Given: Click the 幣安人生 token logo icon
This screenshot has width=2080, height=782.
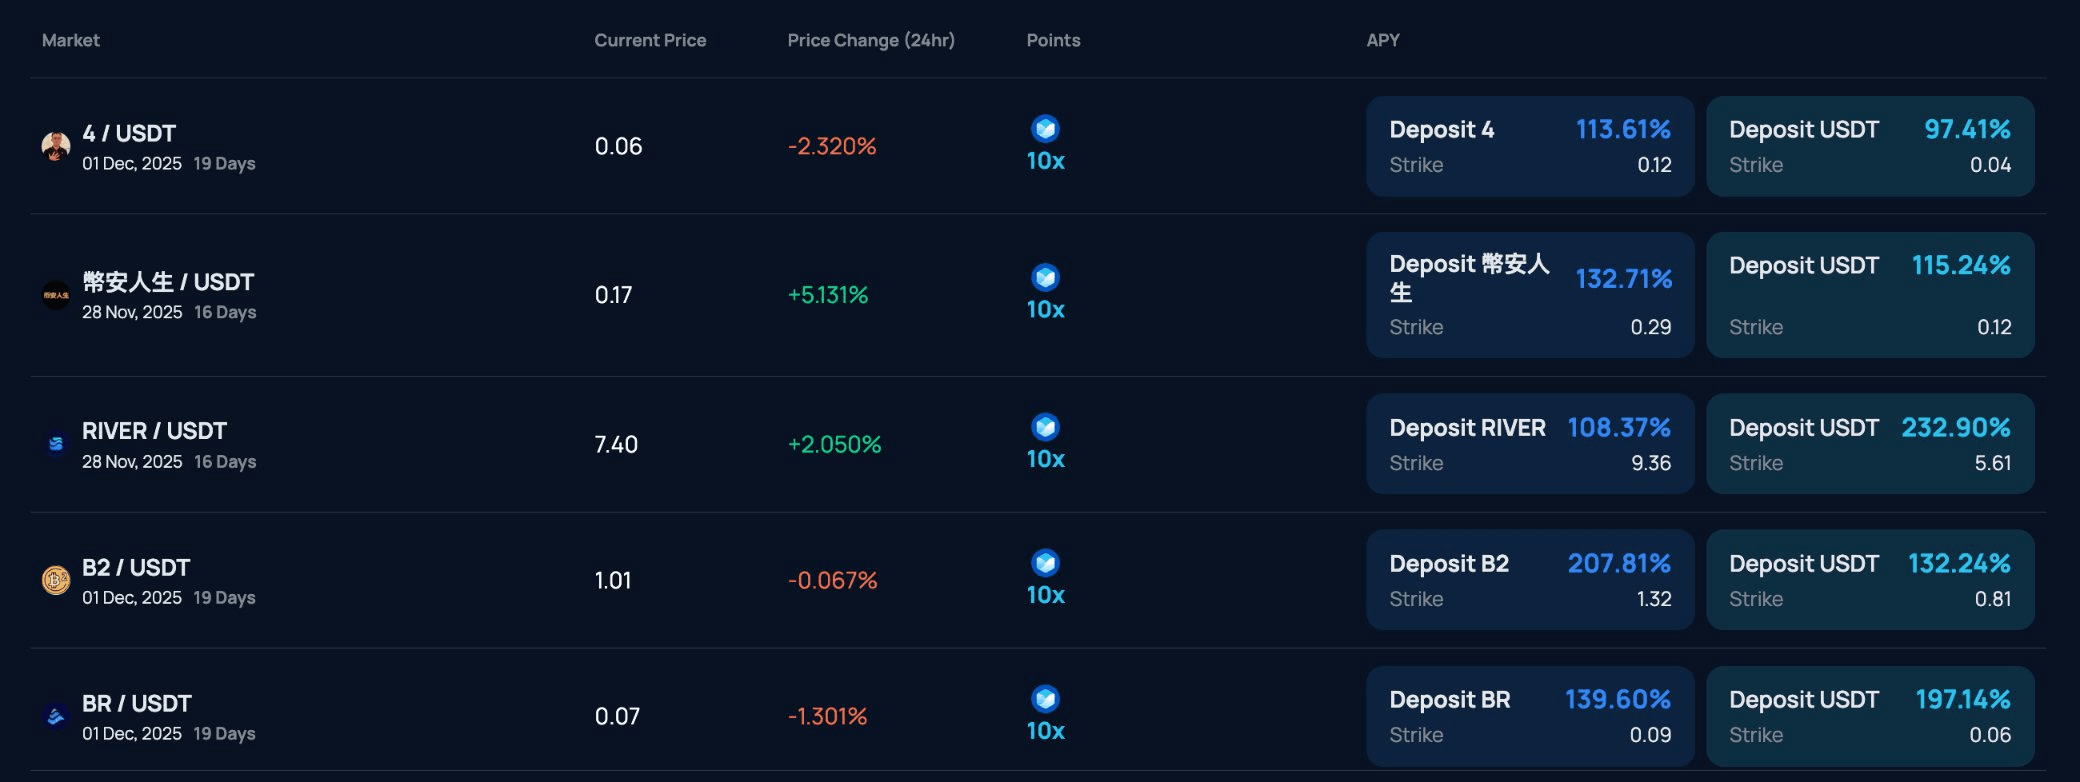Looking at the screenshot, I should [56, 295].
